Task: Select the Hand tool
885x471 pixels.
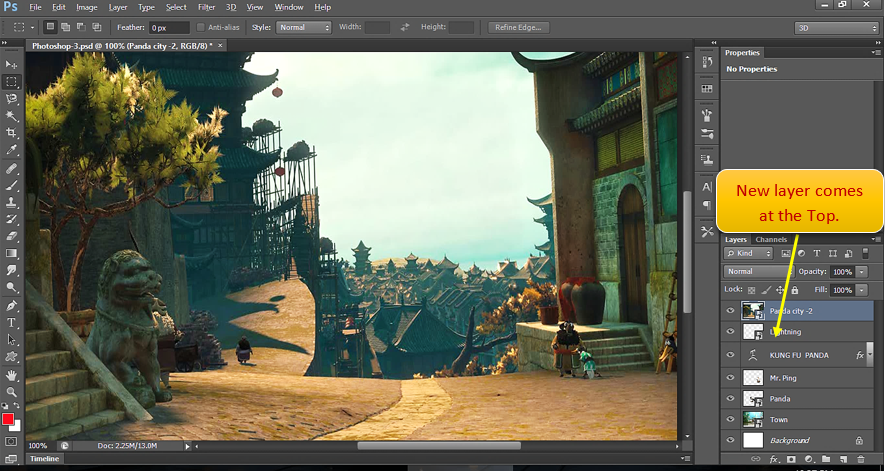Action: pos(11,375)
